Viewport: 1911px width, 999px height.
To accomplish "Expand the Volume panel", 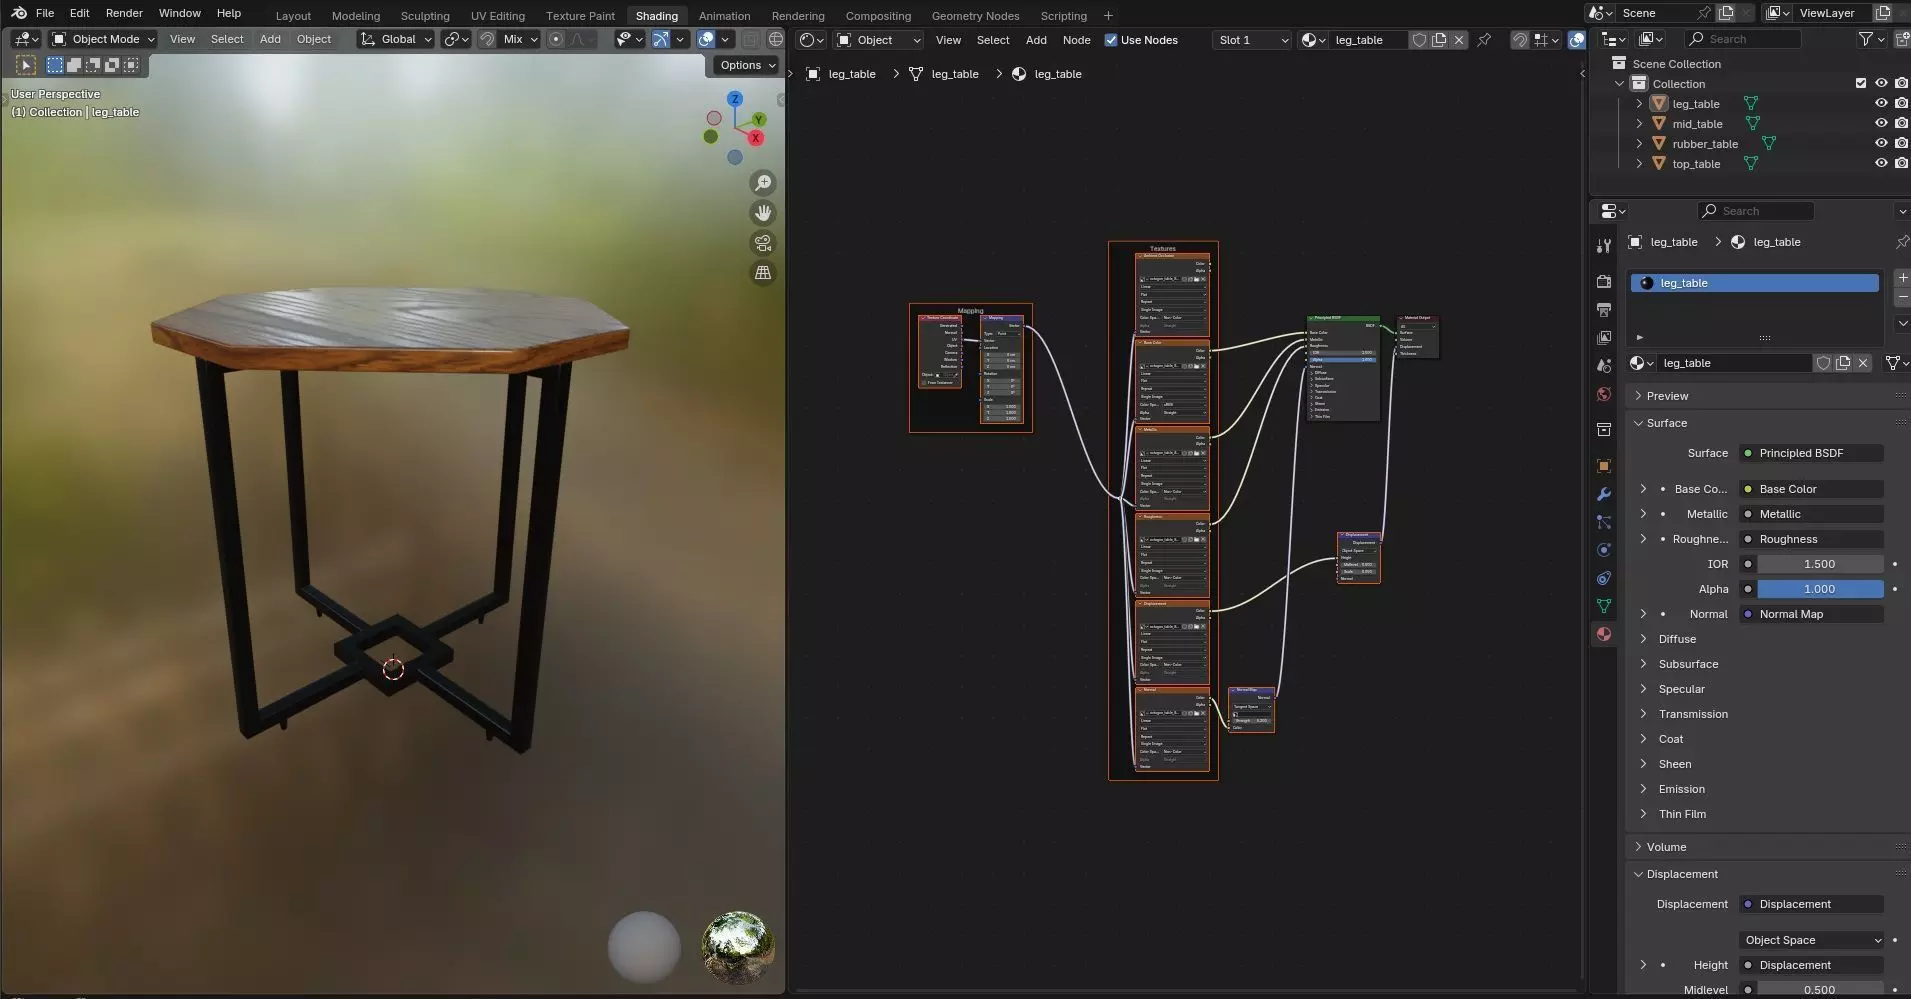I will click(x=1666, y=847).
